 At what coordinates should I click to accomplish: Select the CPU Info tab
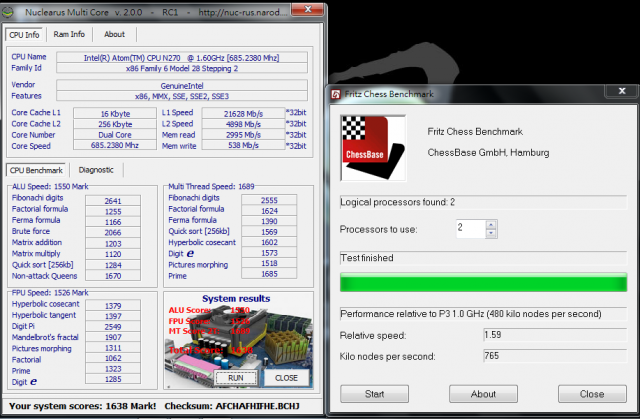[24, 35]
